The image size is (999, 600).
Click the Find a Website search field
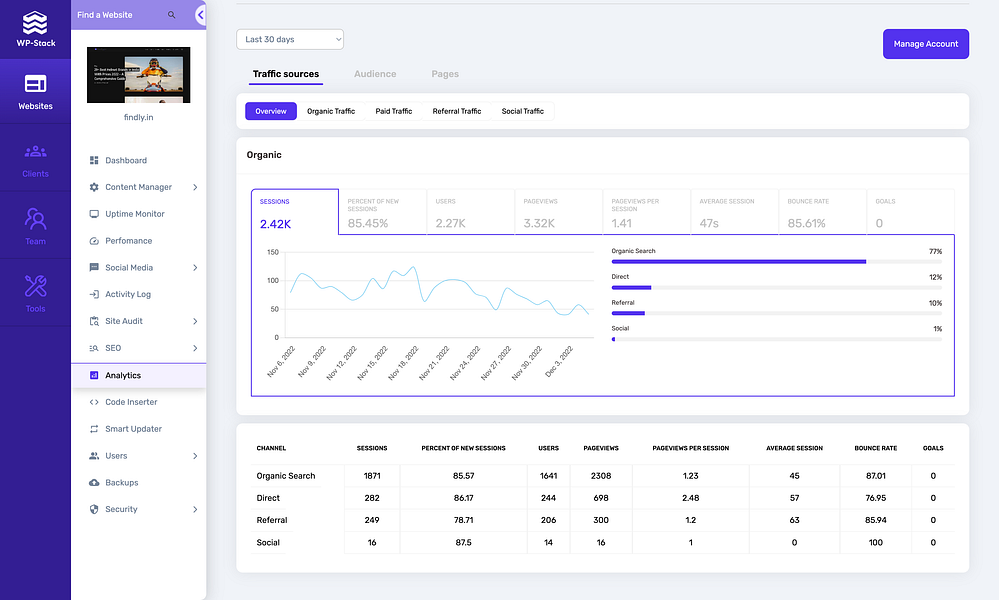click(x=126, y=15)
